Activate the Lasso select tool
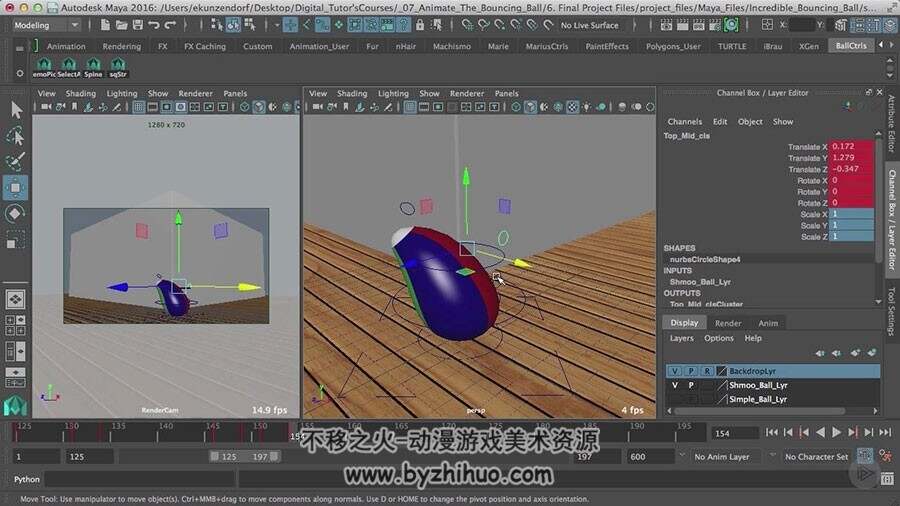 [15, 135]
